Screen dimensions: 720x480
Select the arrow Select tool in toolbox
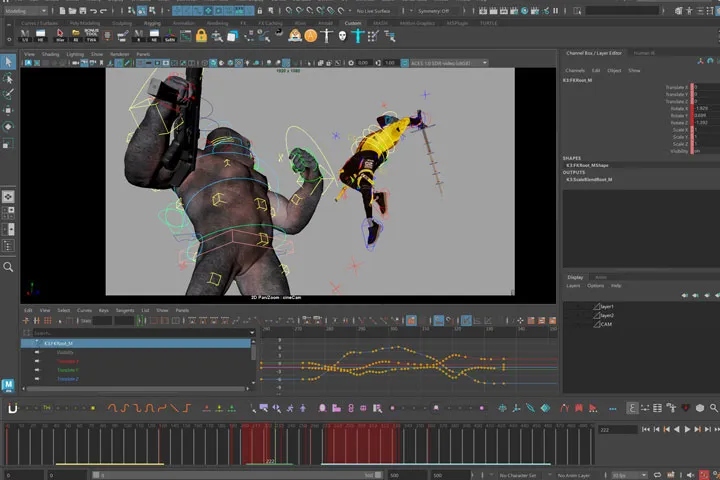click(8, 62)
